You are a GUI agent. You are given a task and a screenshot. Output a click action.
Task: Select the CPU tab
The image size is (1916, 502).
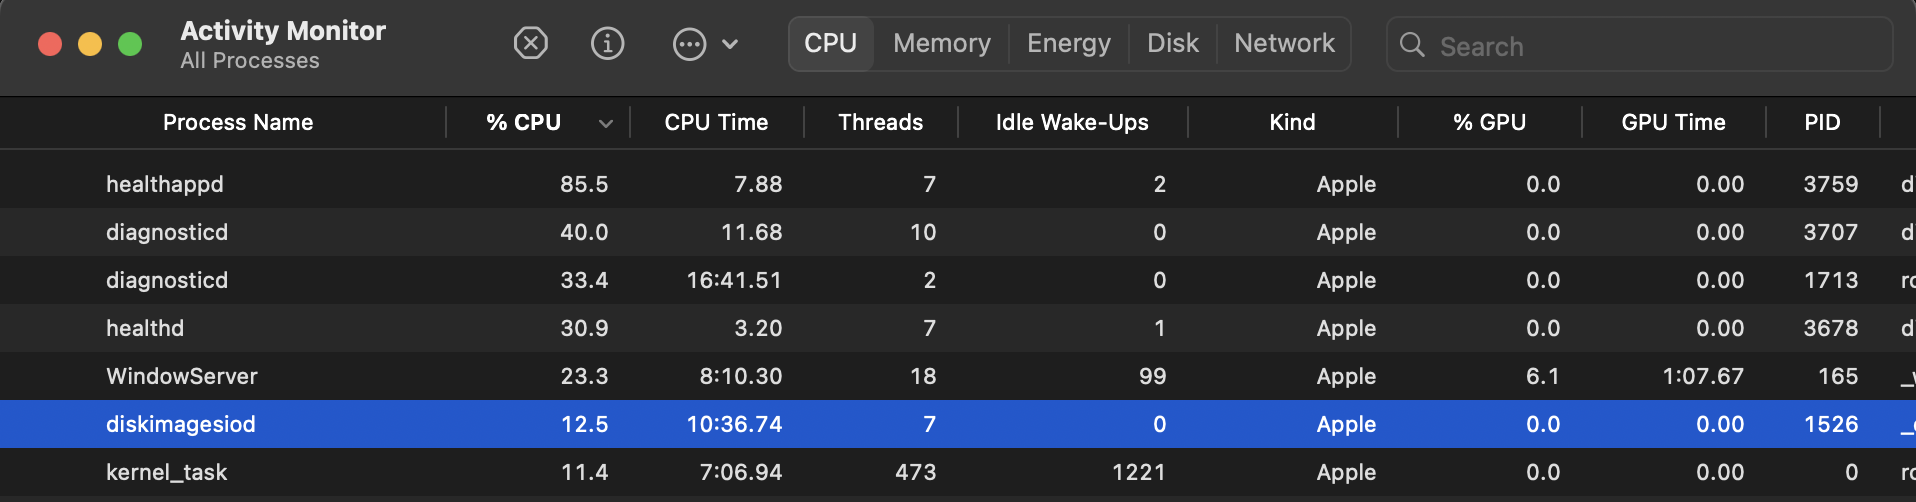click(x=830, y=44)
